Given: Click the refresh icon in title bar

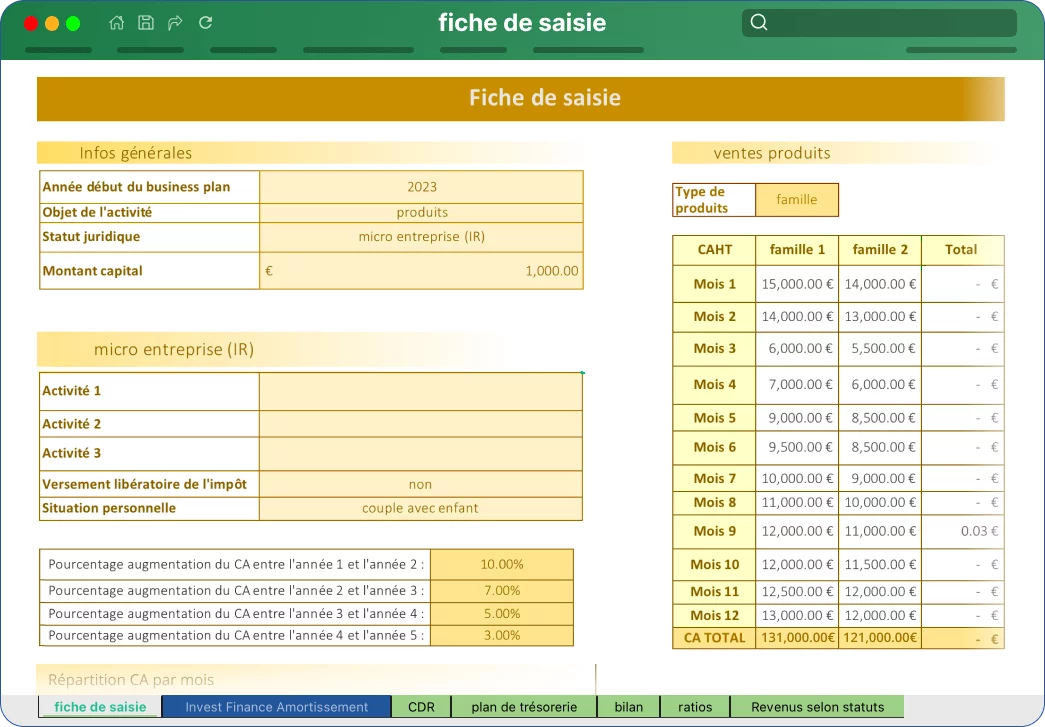Looking at the screenshot, I should [205, 23].
